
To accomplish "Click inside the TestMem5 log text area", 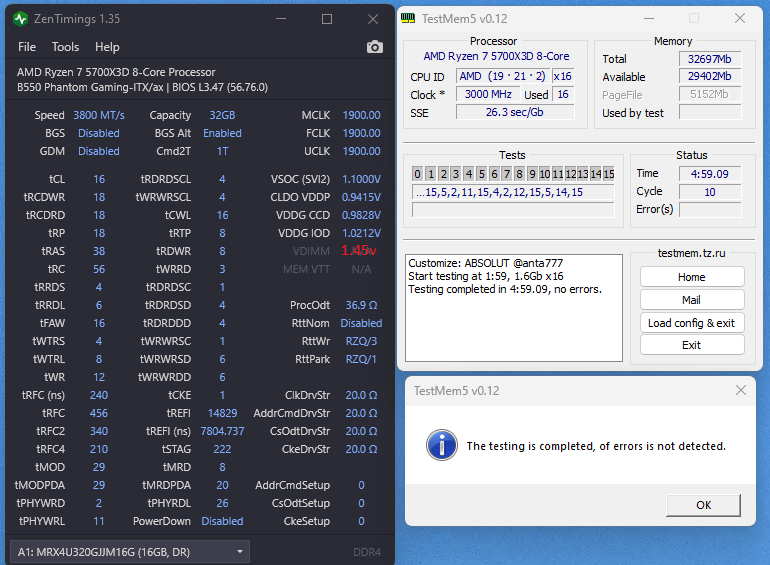I will [513, 320].
